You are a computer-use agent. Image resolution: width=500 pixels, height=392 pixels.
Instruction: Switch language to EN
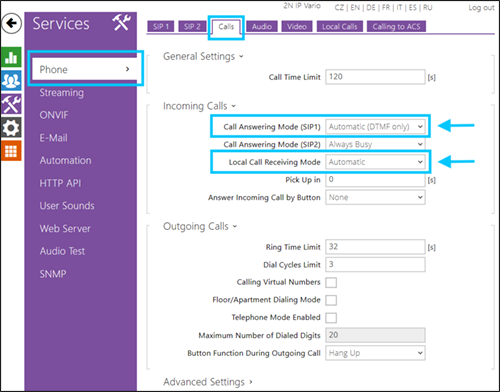tap(355, 7)
